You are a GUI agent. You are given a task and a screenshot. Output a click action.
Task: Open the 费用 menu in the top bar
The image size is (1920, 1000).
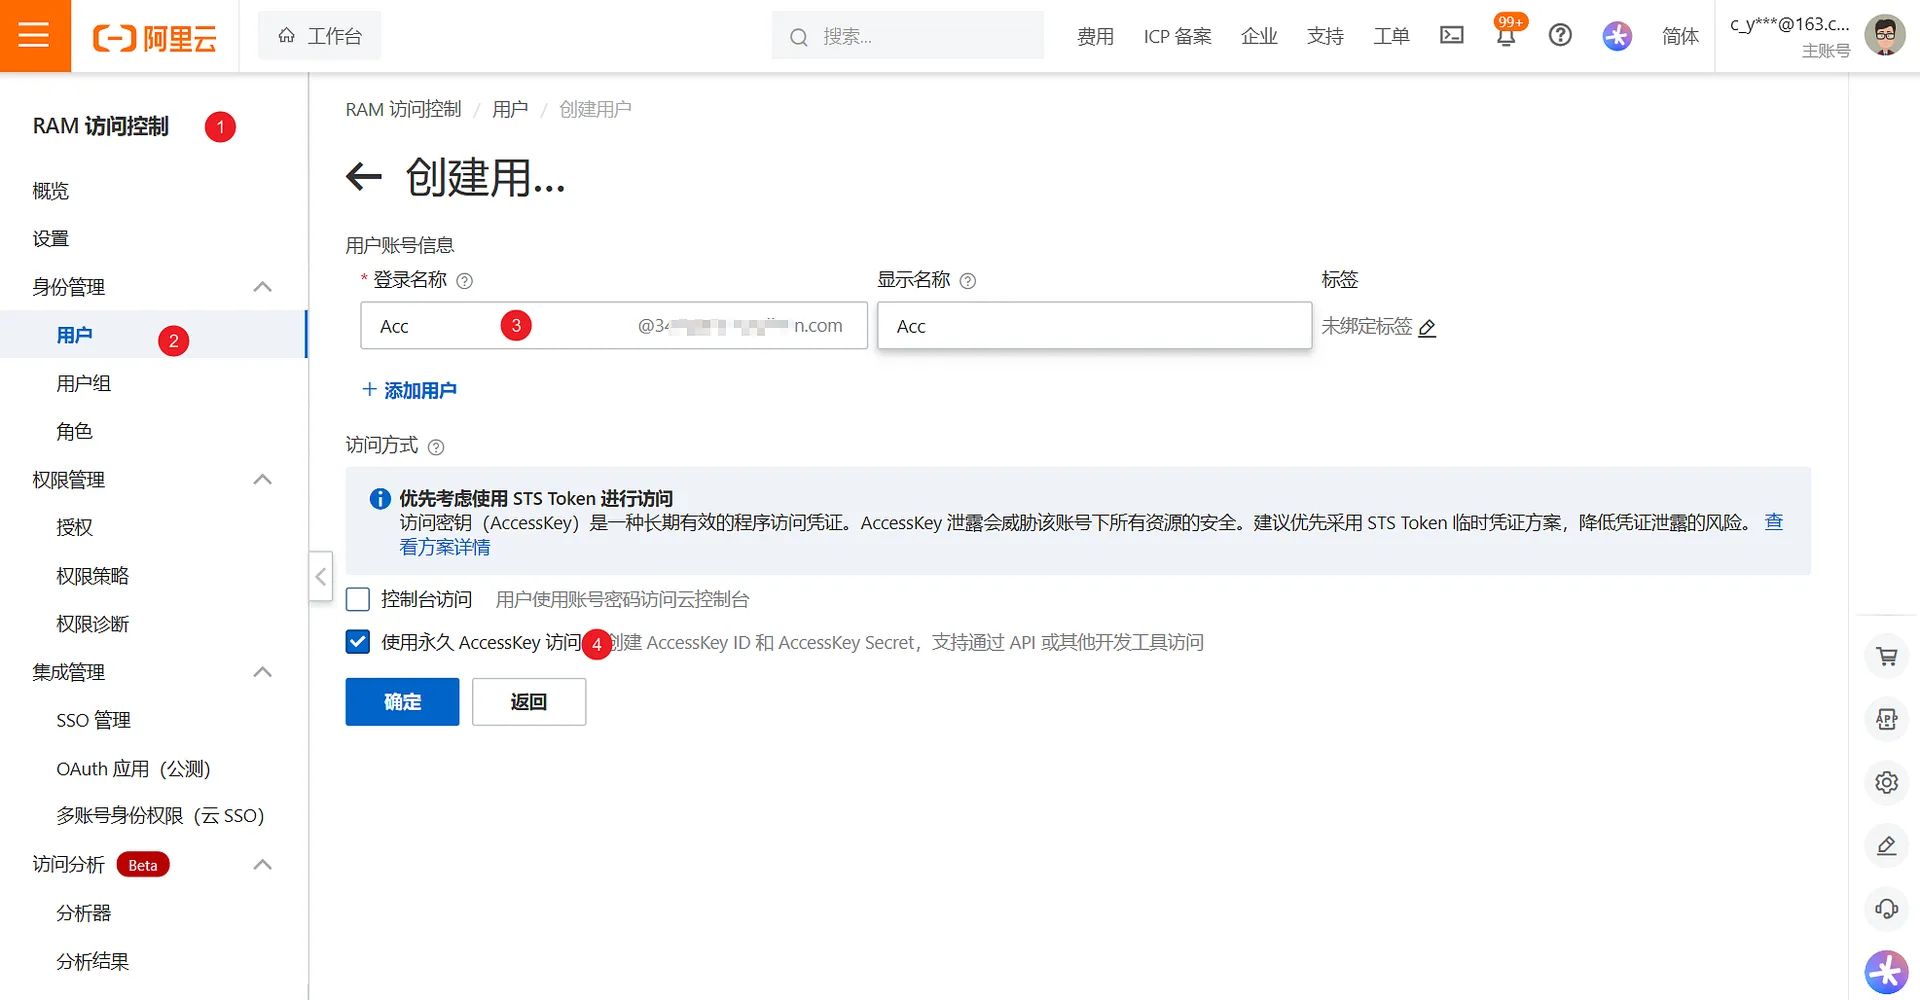point(1095,35)
